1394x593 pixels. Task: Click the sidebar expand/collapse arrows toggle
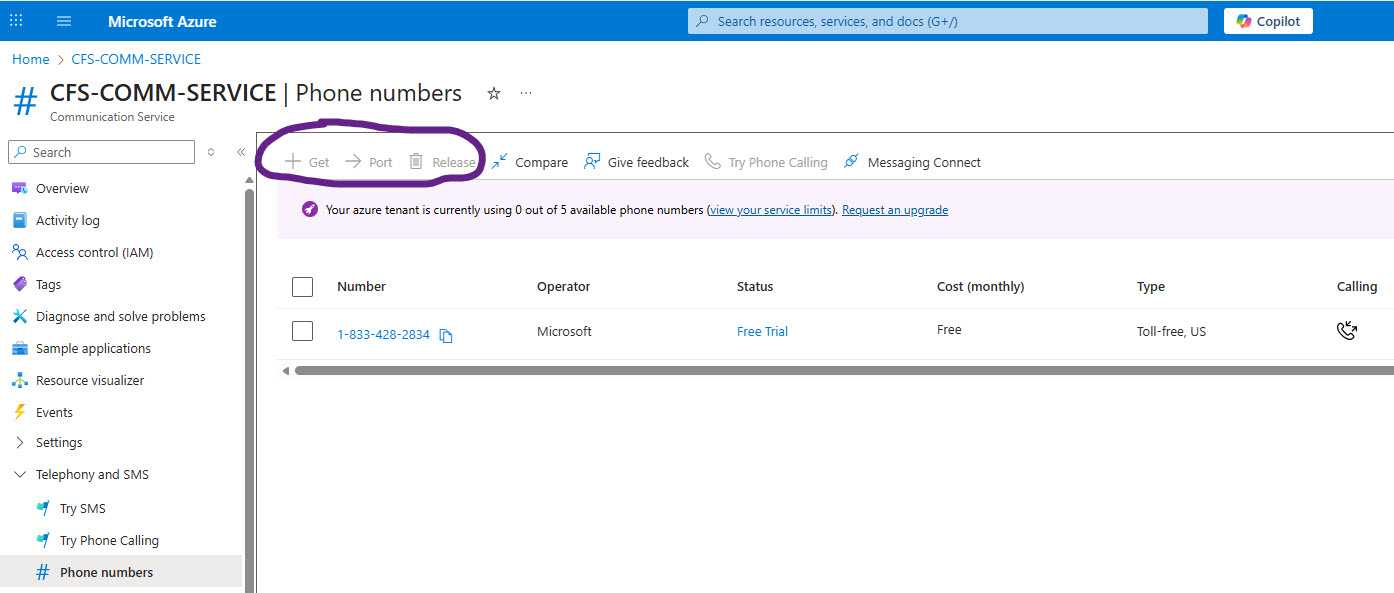click(x=211, y=152)
